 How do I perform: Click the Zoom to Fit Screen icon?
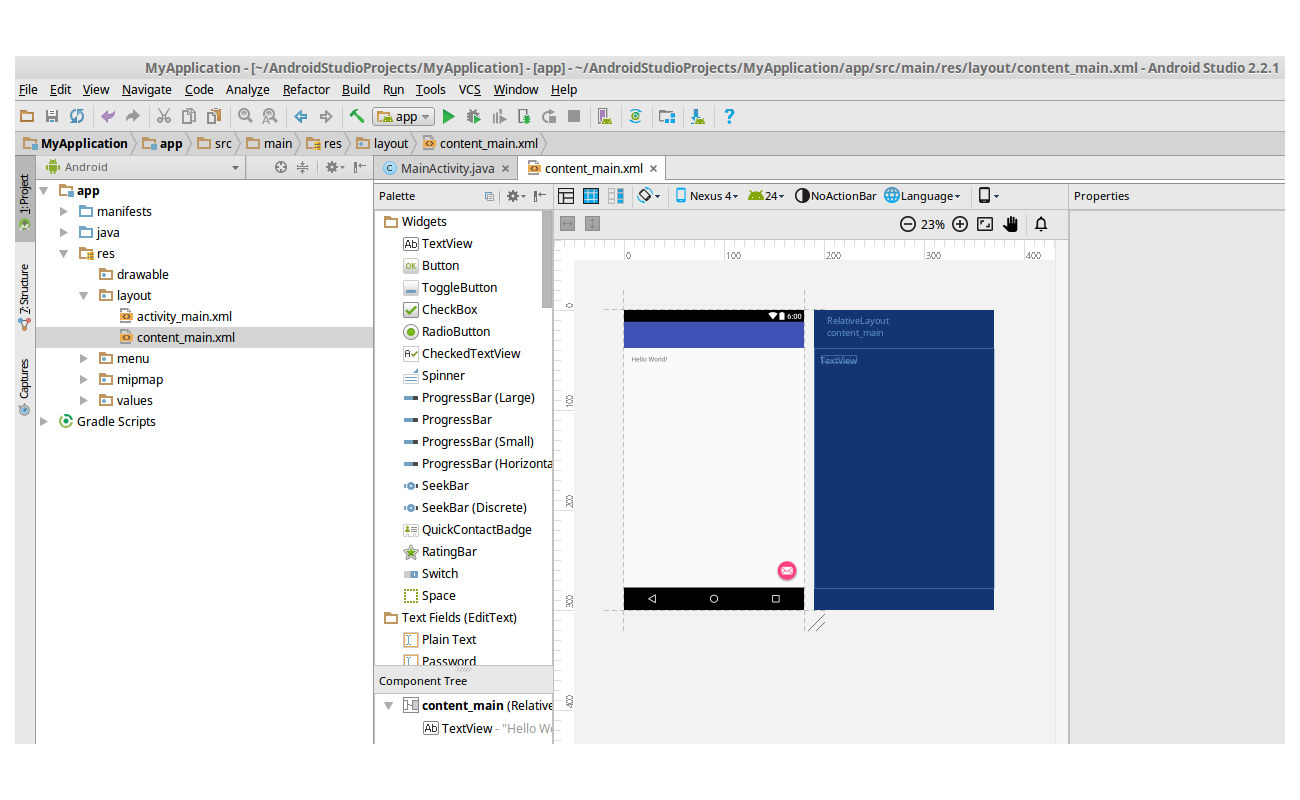pyautogui.click(x=985, y=224)
